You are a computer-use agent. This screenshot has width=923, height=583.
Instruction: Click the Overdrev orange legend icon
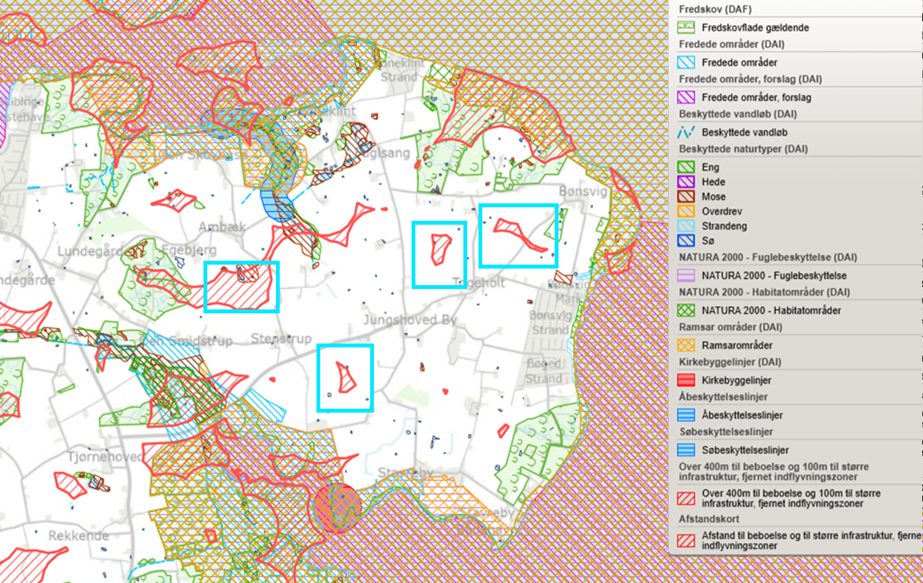(x=686, y=211)
